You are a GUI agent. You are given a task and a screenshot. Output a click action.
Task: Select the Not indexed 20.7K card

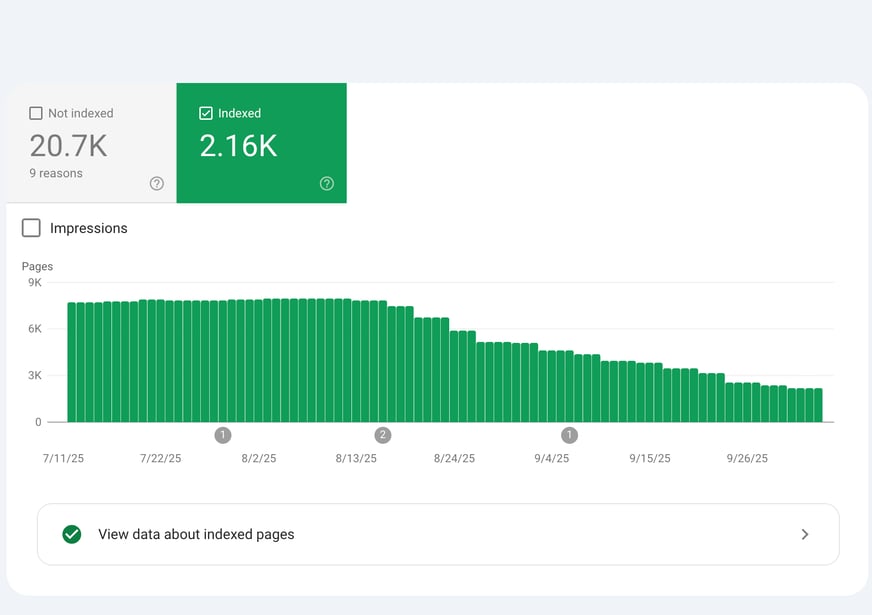pyautogui.click(x=91, y=143)
